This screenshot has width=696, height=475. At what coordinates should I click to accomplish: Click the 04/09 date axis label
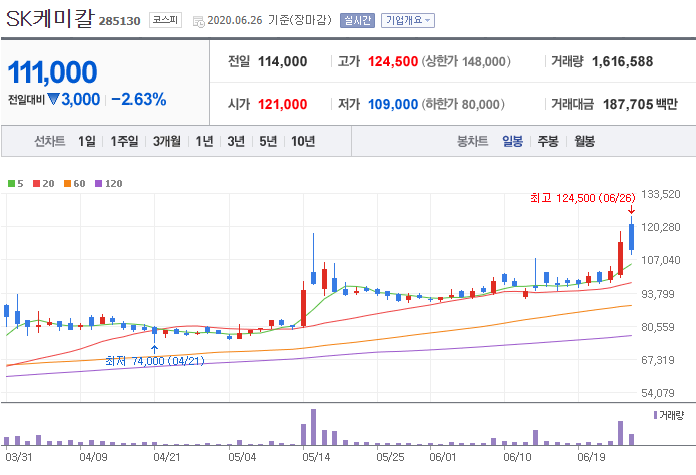[x=93, y=457]
